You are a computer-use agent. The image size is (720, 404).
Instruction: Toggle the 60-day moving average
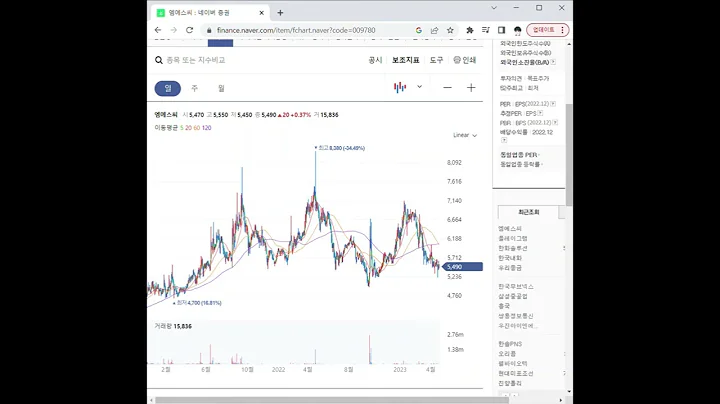tap(197, 128)
